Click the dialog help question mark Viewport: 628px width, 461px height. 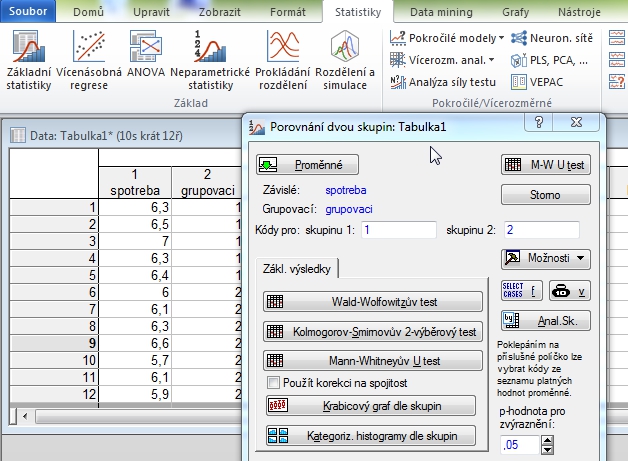click(539, 122)
